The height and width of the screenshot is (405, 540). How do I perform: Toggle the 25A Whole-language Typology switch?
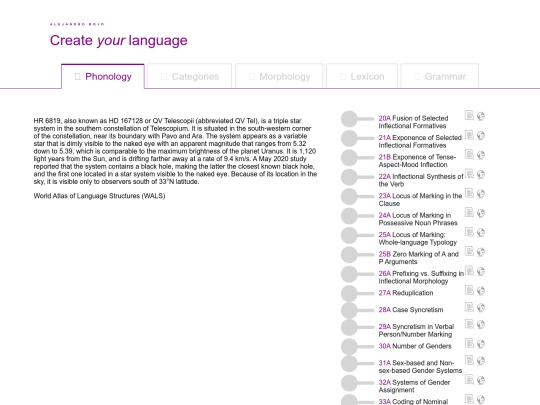(x=357, y=235)
